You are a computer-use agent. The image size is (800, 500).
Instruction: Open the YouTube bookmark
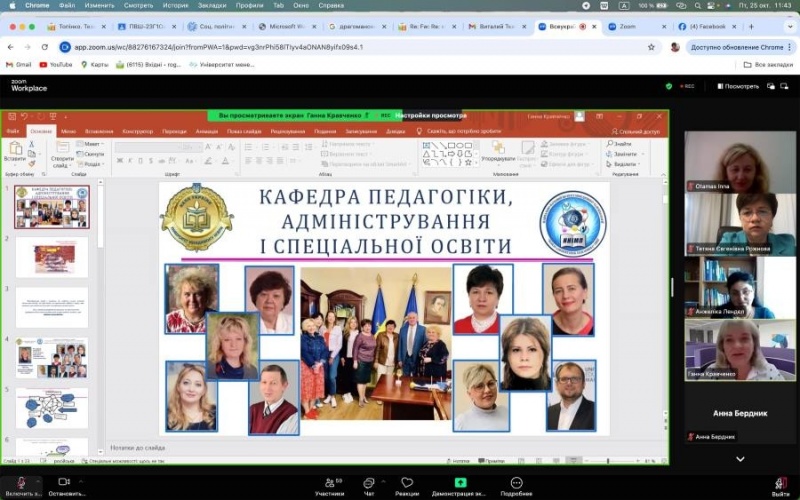click(55, 64)
